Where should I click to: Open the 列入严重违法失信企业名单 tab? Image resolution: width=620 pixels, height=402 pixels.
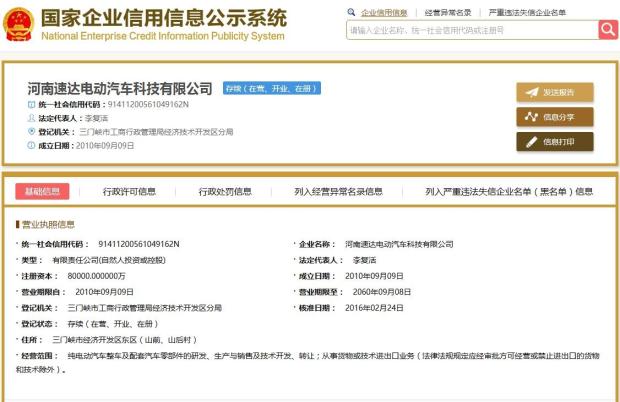[x=509, y=192]
